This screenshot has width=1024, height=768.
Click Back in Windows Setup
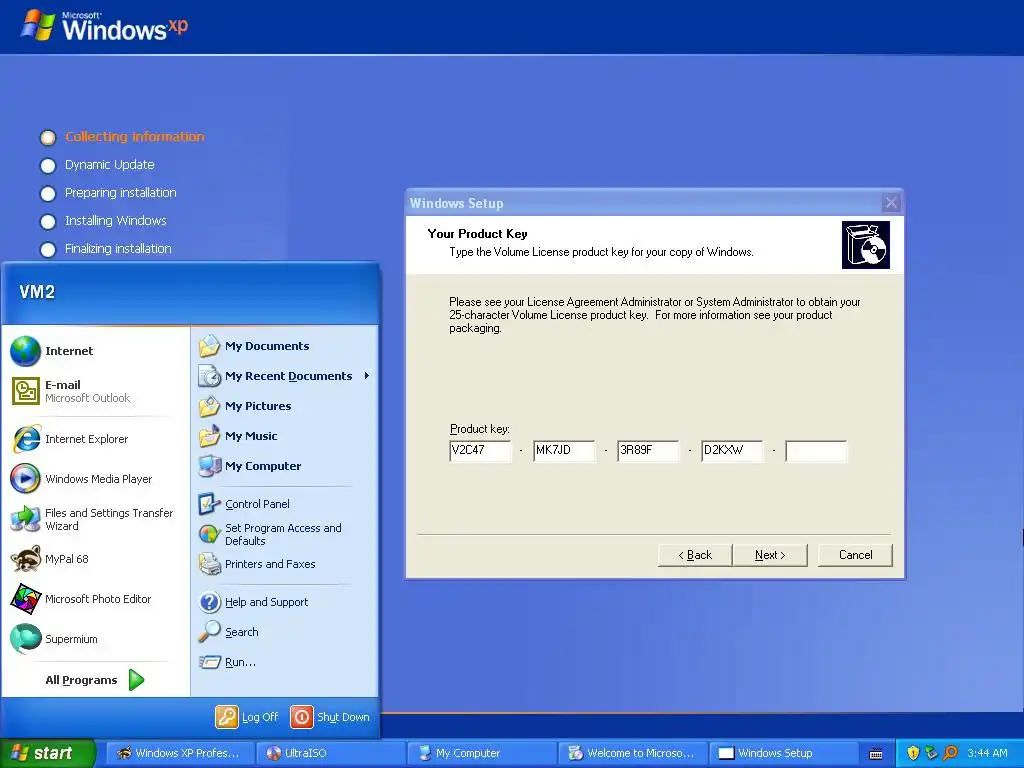click(x=695, y=555)
